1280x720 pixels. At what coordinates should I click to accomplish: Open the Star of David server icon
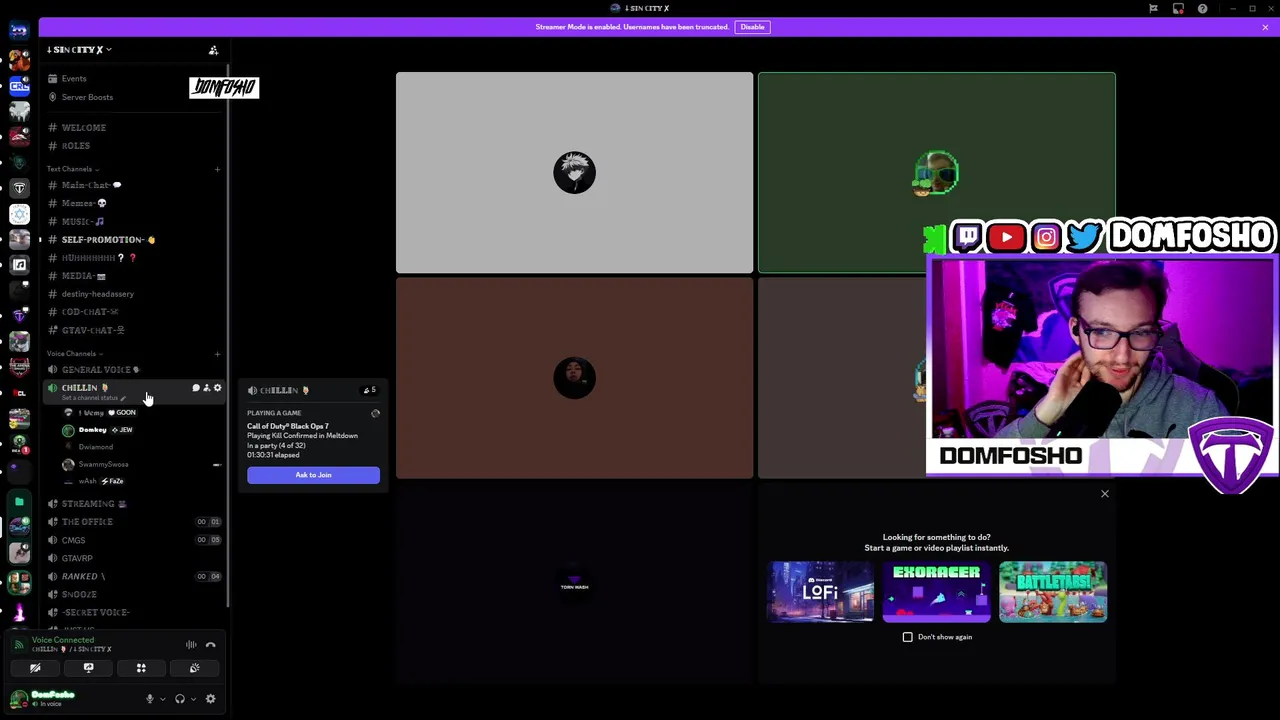pyautogui.click(x=19, y=213)
